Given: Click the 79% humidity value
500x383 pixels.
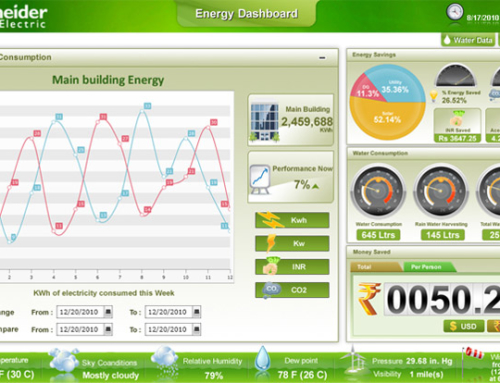Looking at the screenshot, I should 214,376.
